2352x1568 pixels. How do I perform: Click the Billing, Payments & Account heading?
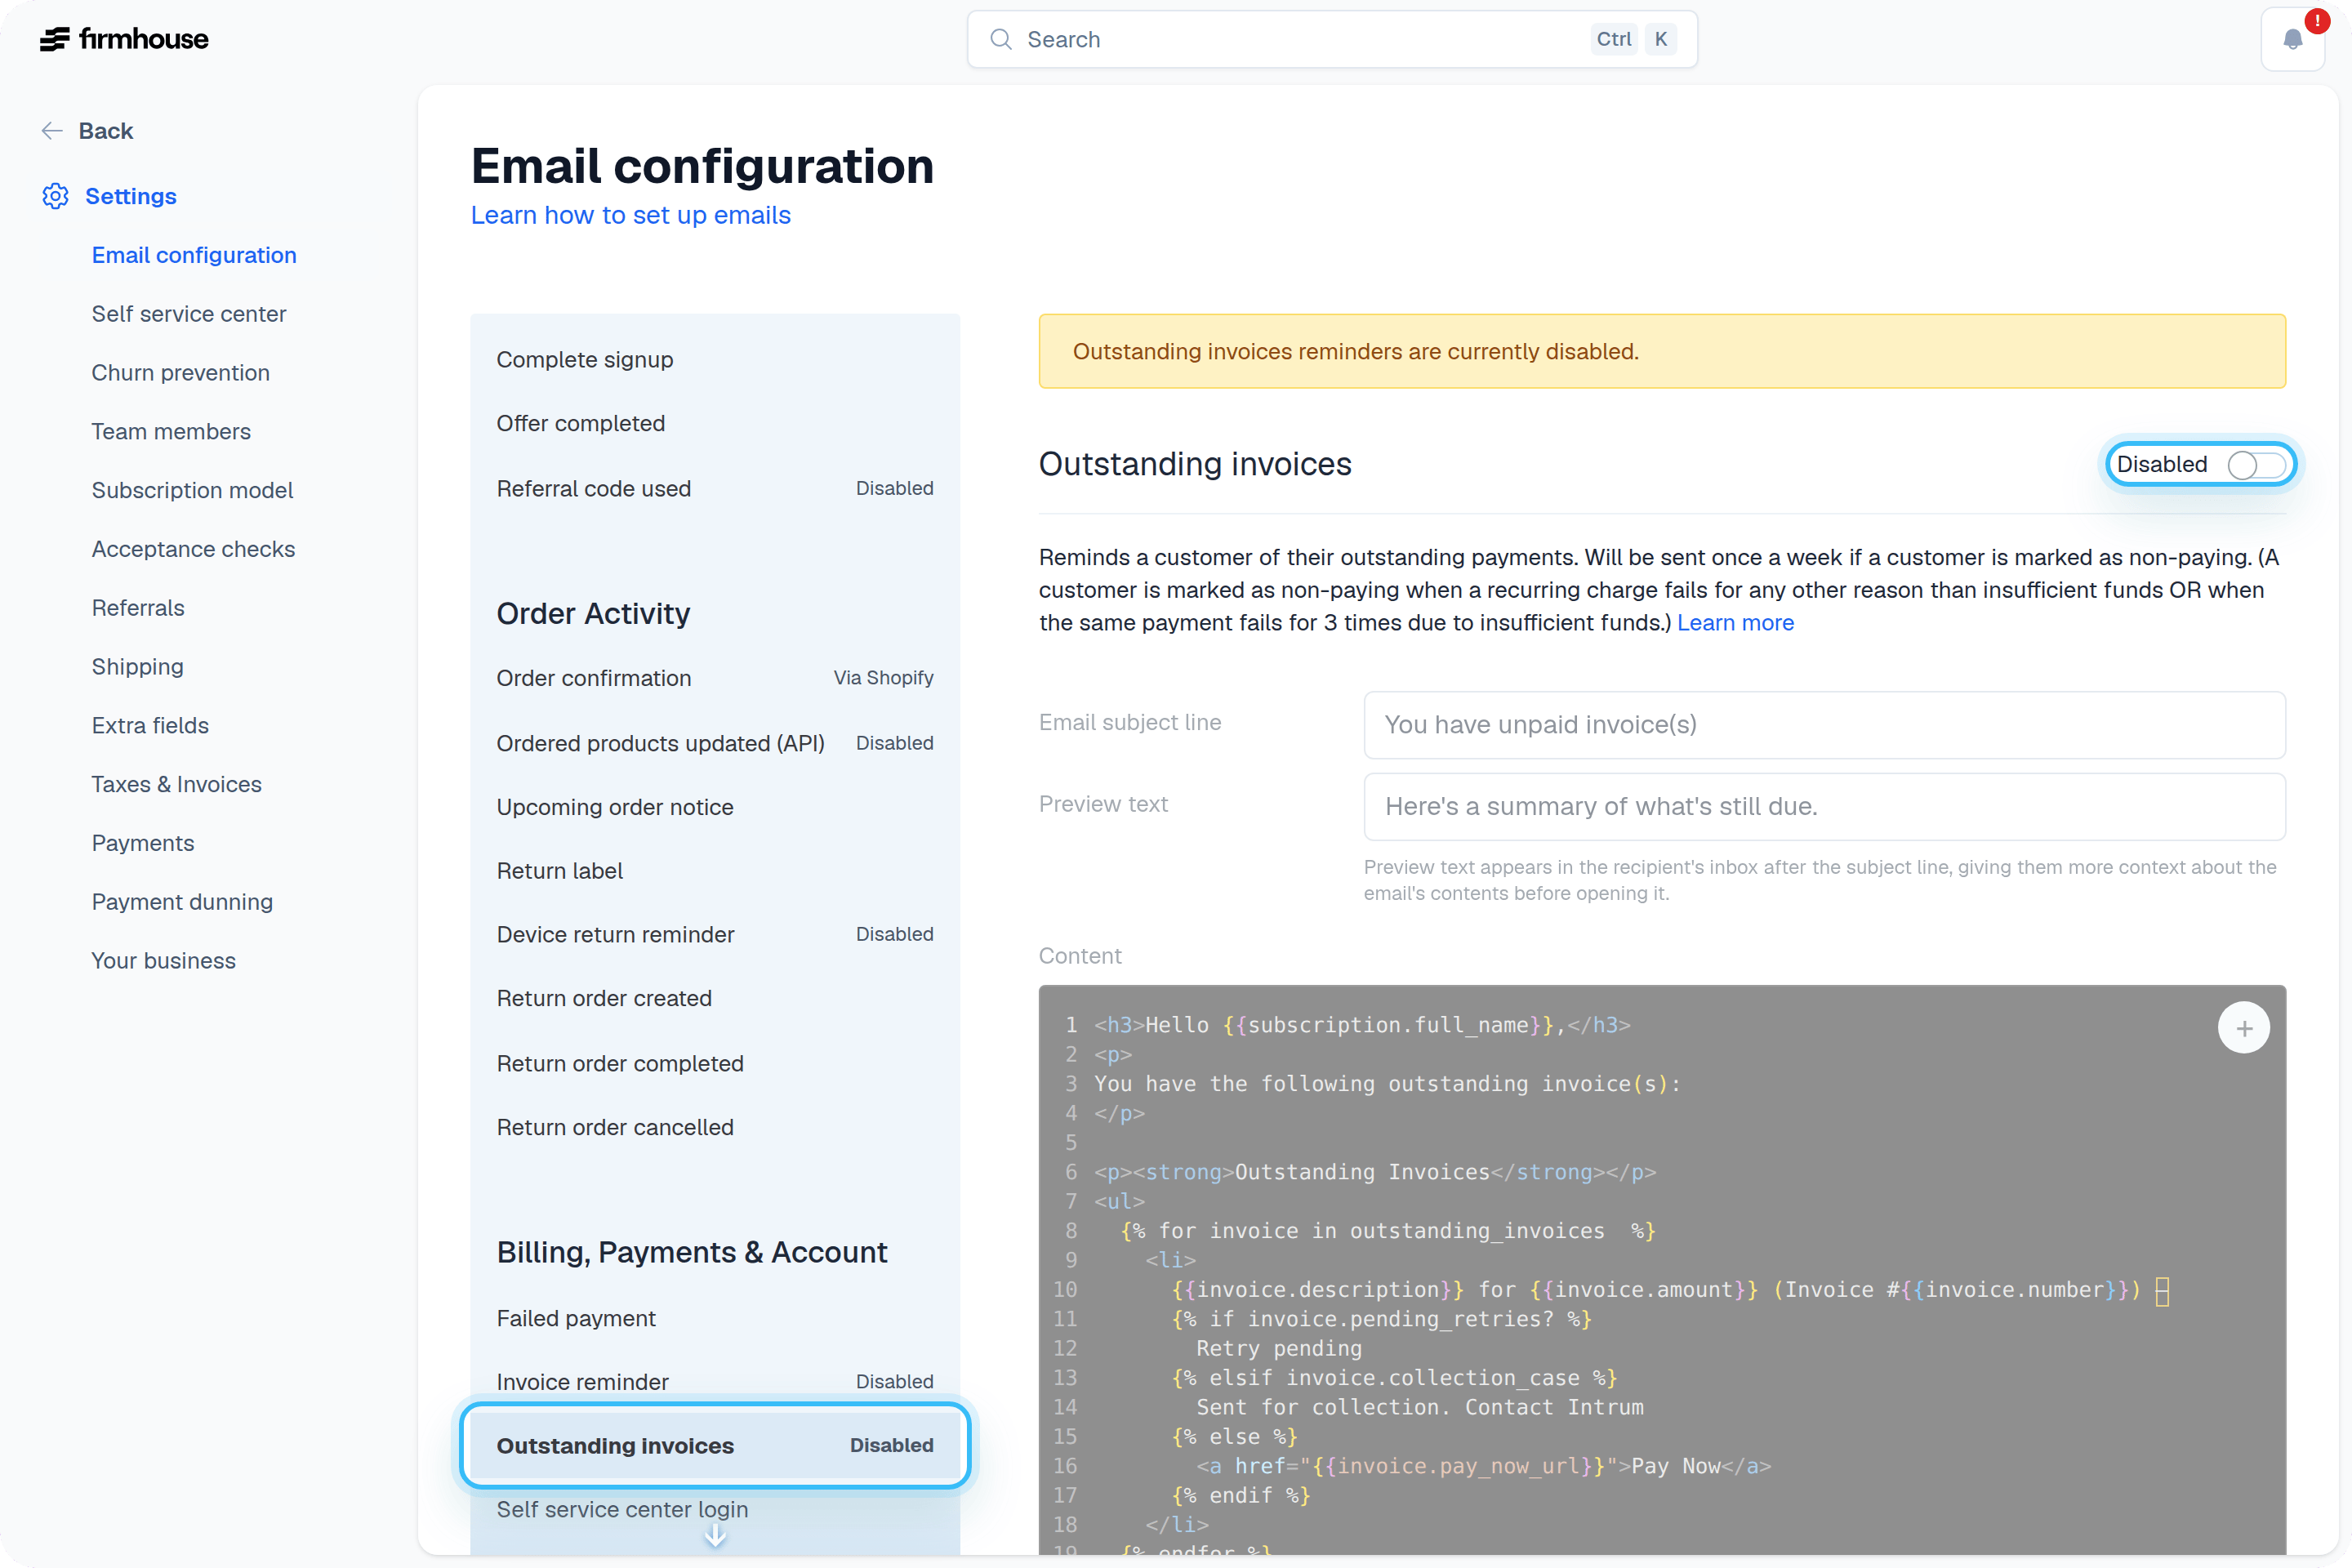[692, 1252]
